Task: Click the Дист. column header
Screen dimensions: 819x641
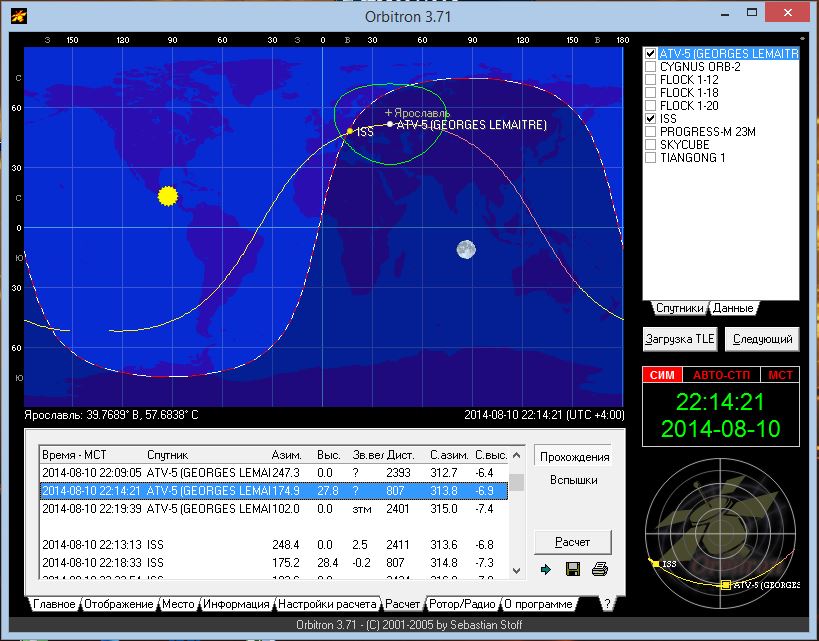Action: pyautogui.click(x=406, y=455)
